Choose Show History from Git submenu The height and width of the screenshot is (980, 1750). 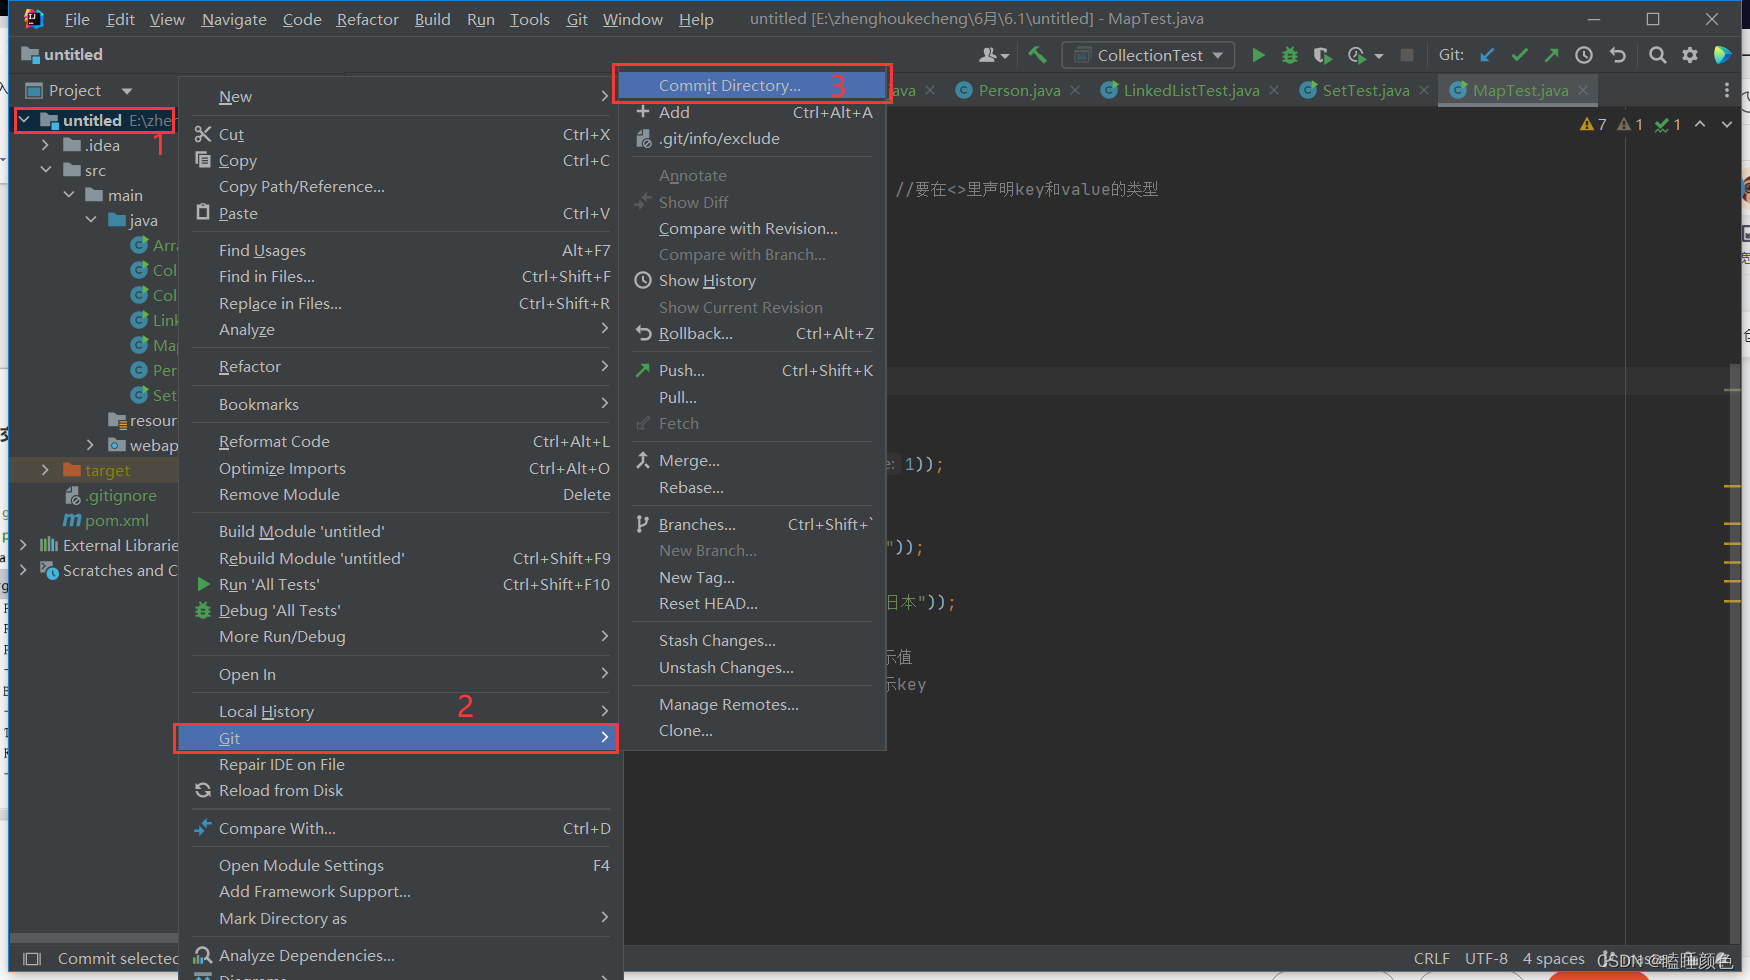pos(707,281)
